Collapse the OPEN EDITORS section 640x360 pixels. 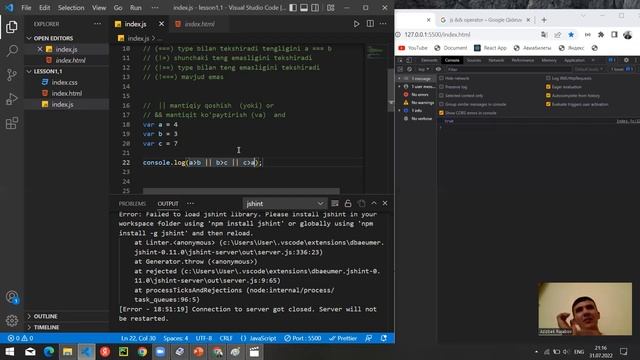click(53, 38)
